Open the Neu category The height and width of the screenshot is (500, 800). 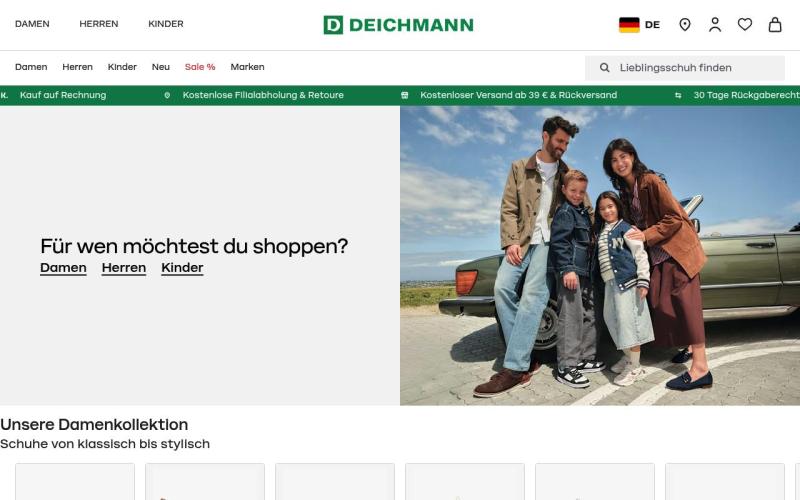coord(161,67)
